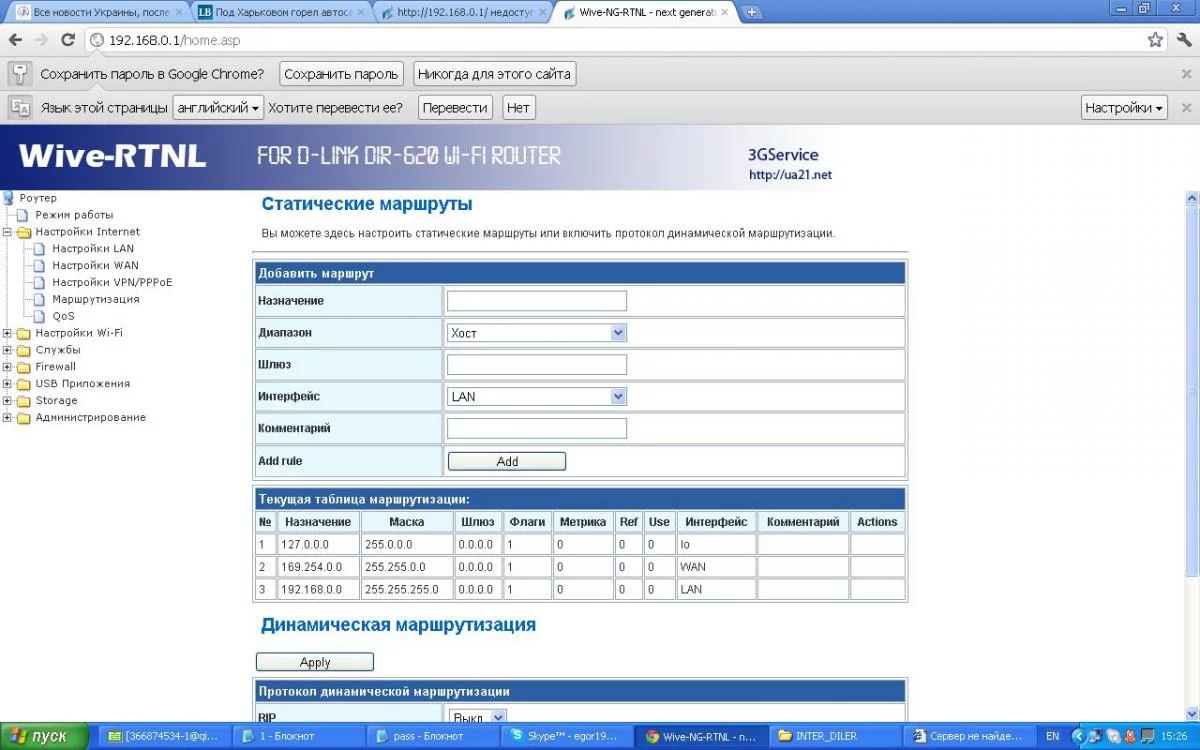The height and width of the screenshot is (750, 1200).
Task: Click the Шлюз input field
Action: pos(537,365)
